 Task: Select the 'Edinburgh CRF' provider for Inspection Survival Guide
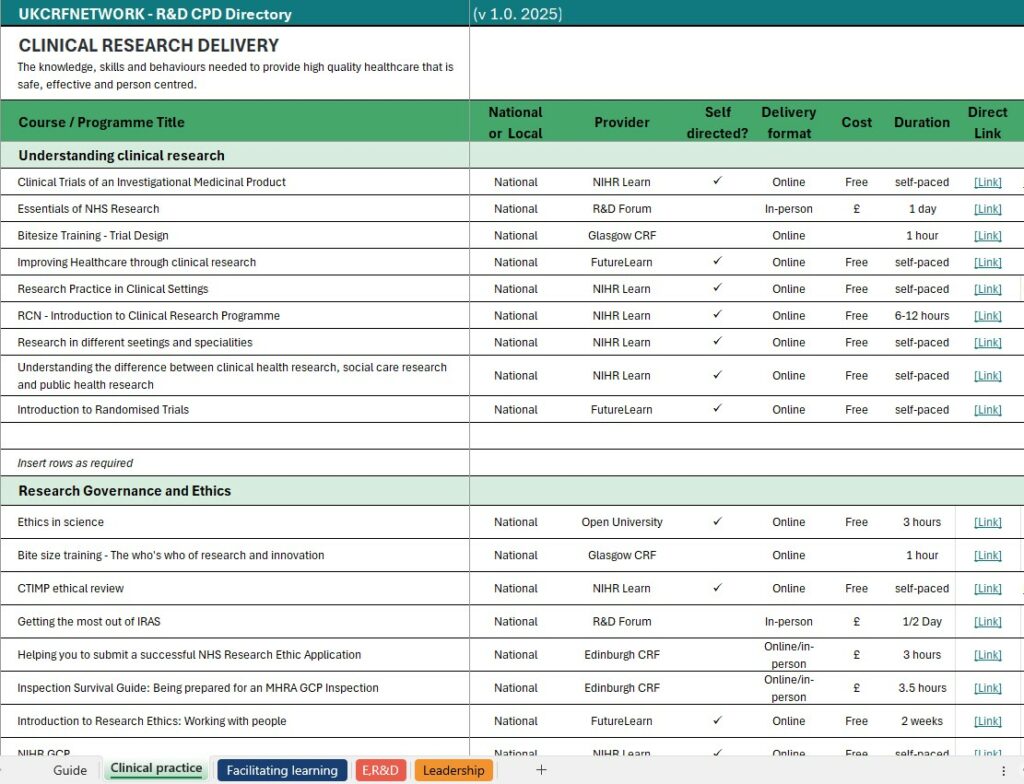point(622,689)
